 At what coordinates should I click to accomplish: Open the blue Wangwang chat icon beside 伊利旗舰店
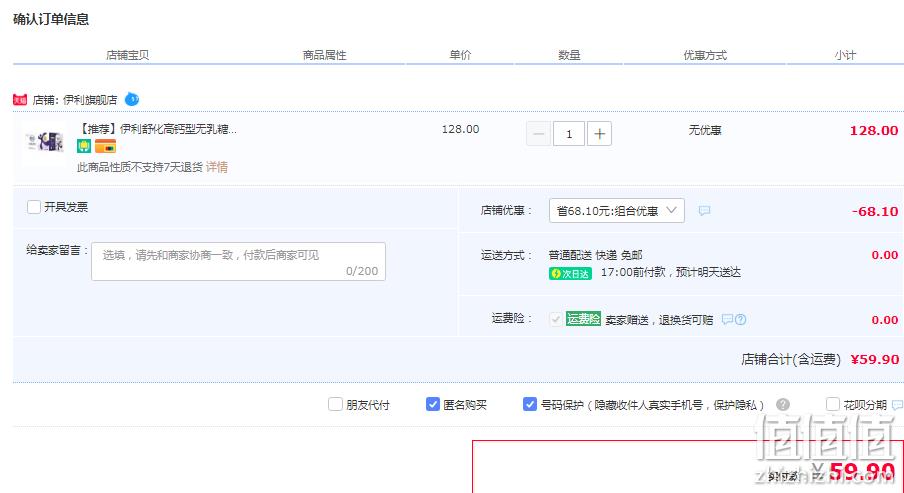pyautogui.click(x=132, y=99)
